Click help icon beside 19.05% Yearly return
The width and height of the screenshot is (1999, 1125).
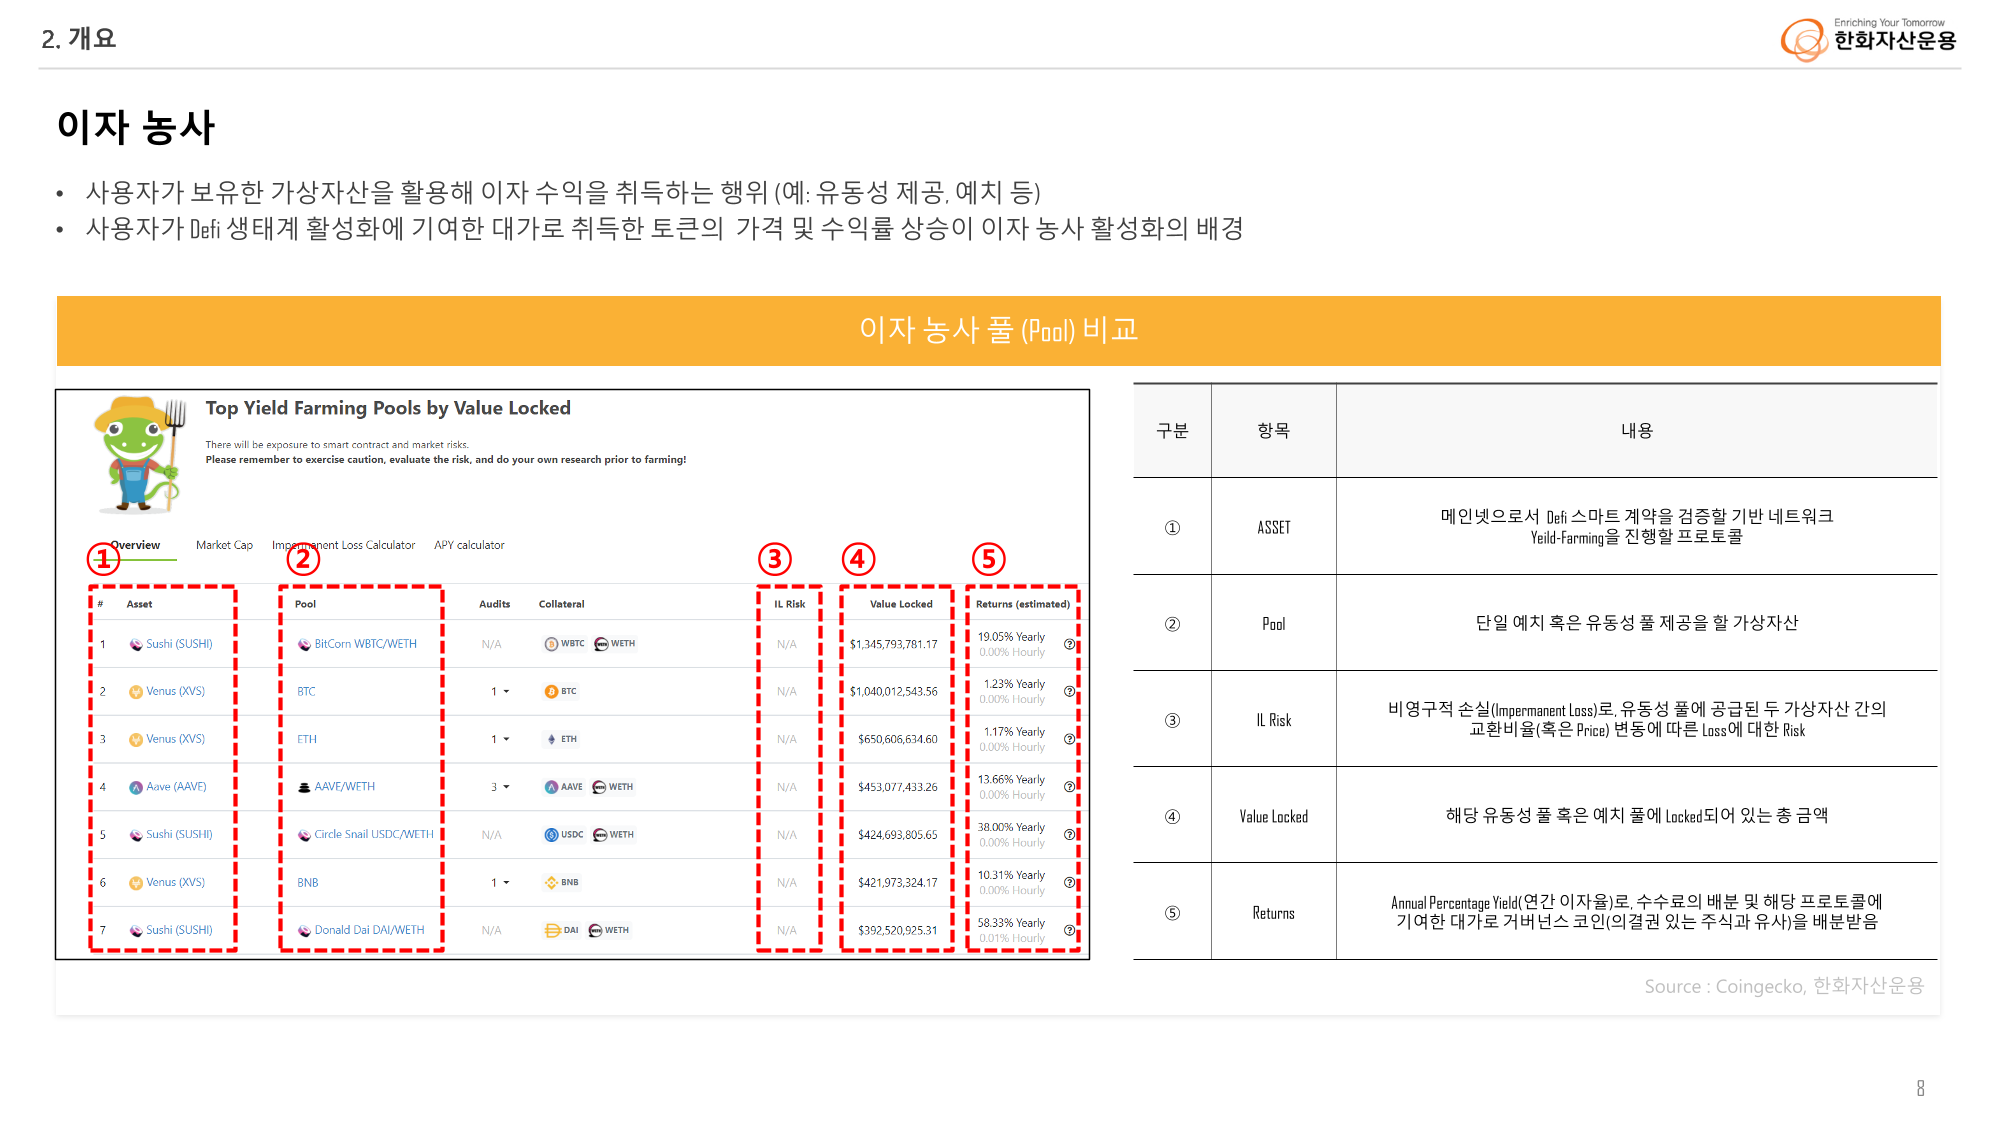point(1069,644)
